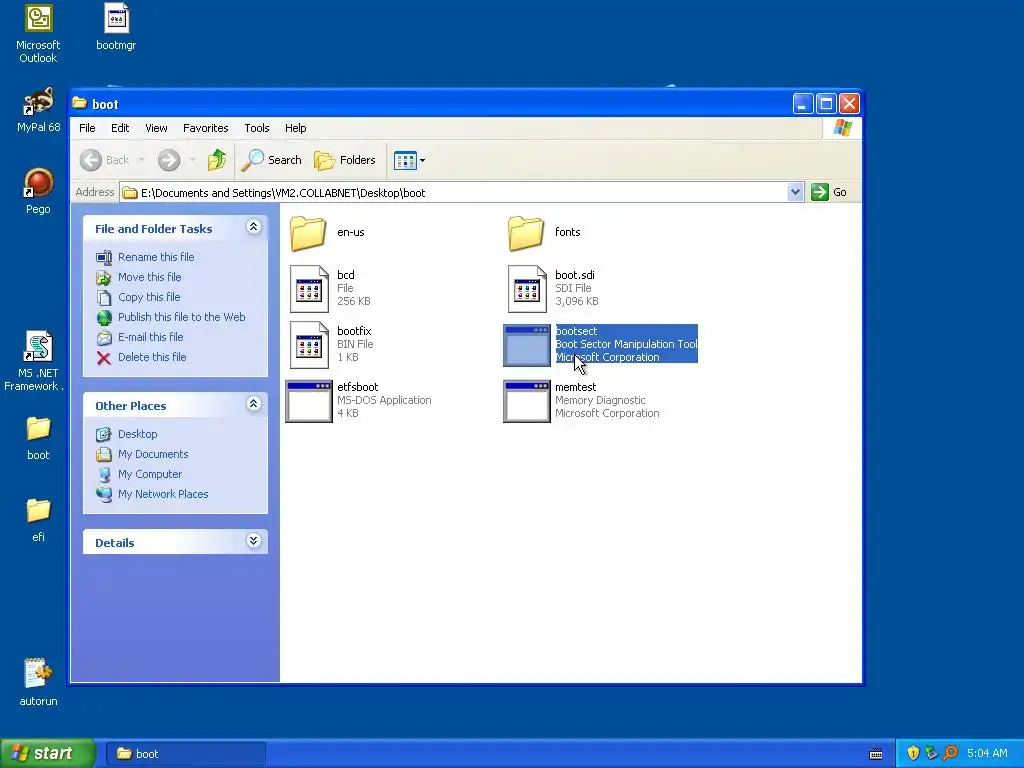Click the boot taskbar button
1024x768 pixels.
pos(185,754)
